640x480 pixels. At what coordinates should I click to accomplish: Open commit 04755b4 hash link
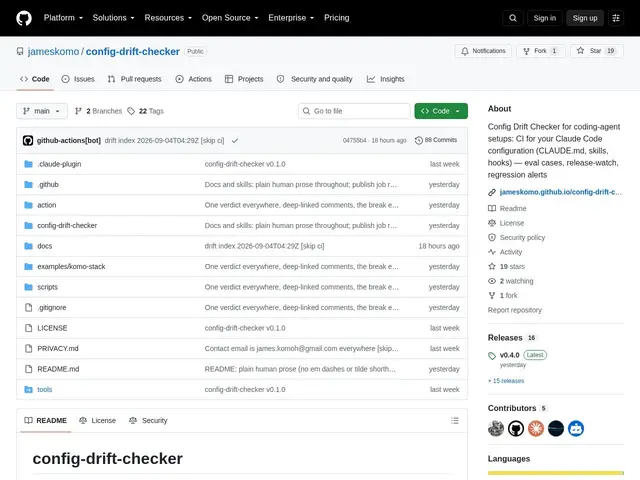pyautogui.click(x=354, y=140)
